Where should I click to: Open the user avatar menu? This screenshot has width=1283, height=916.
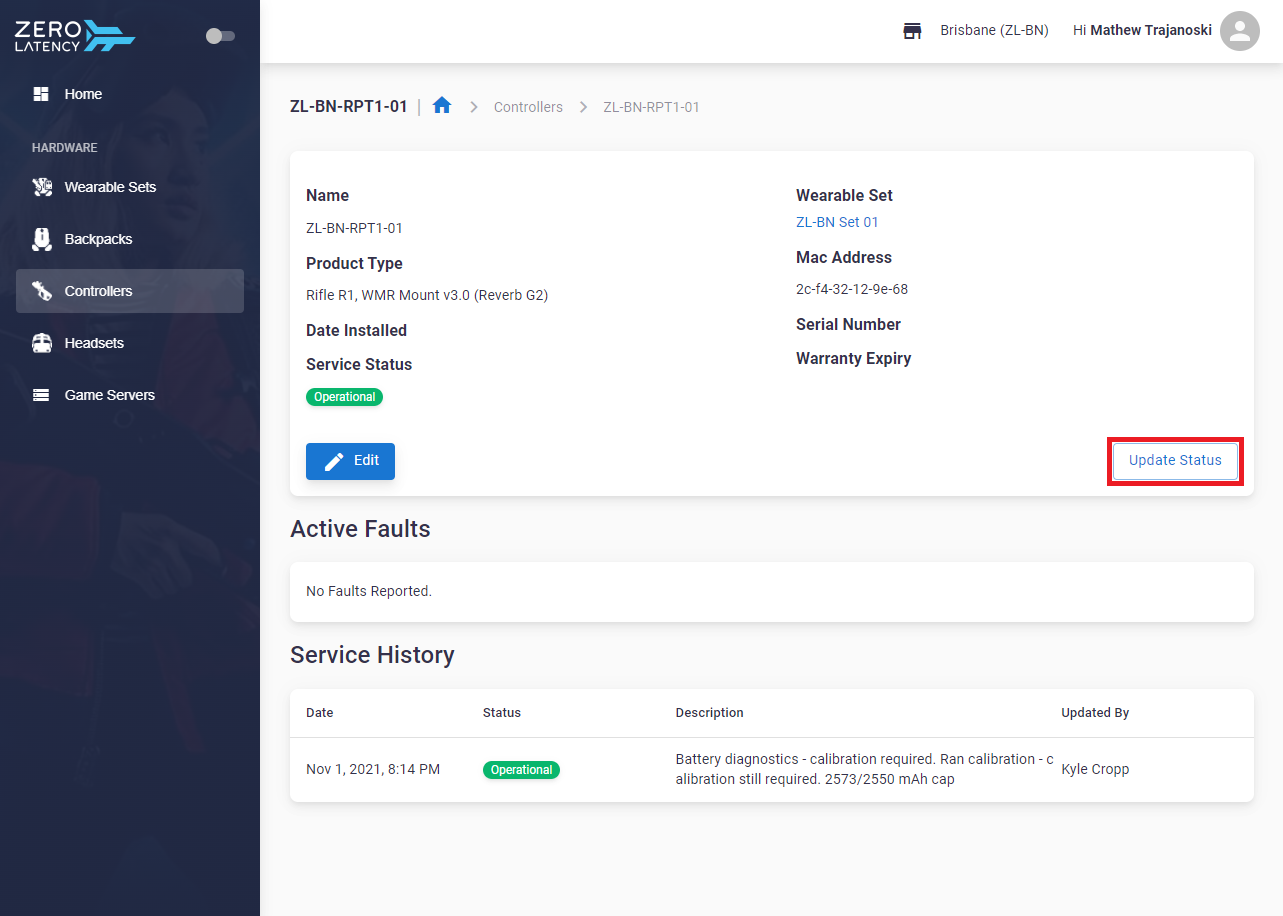(1240, 31)
